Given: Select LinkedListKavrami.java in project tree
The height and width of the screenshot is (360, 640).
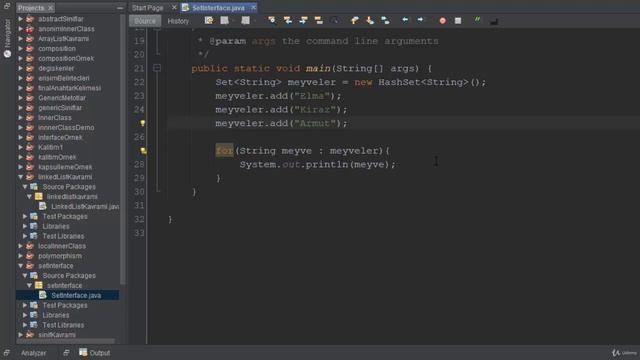Looking at the screenshot, I should [x=85, y=207].
